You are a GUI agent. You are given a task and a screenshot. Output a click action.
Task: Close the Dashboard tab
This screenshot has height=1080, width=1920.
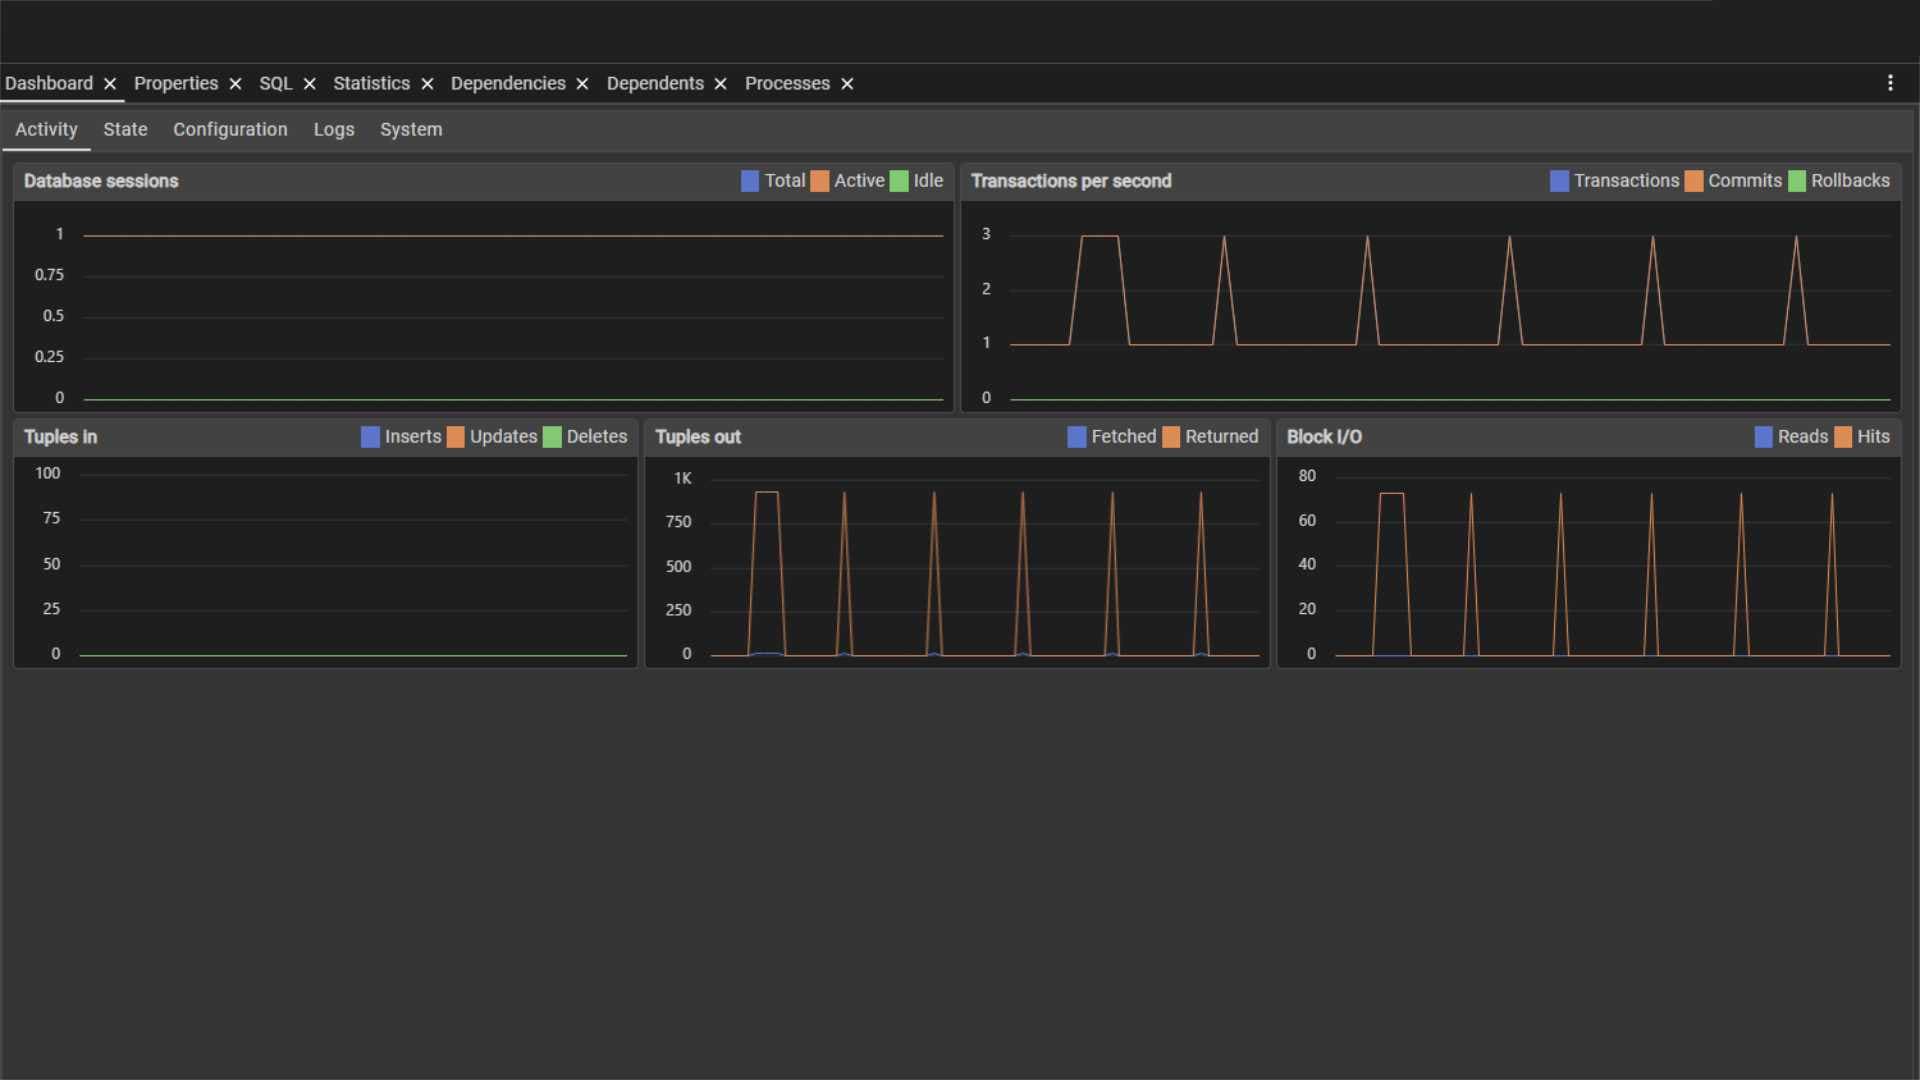(110, 84)
